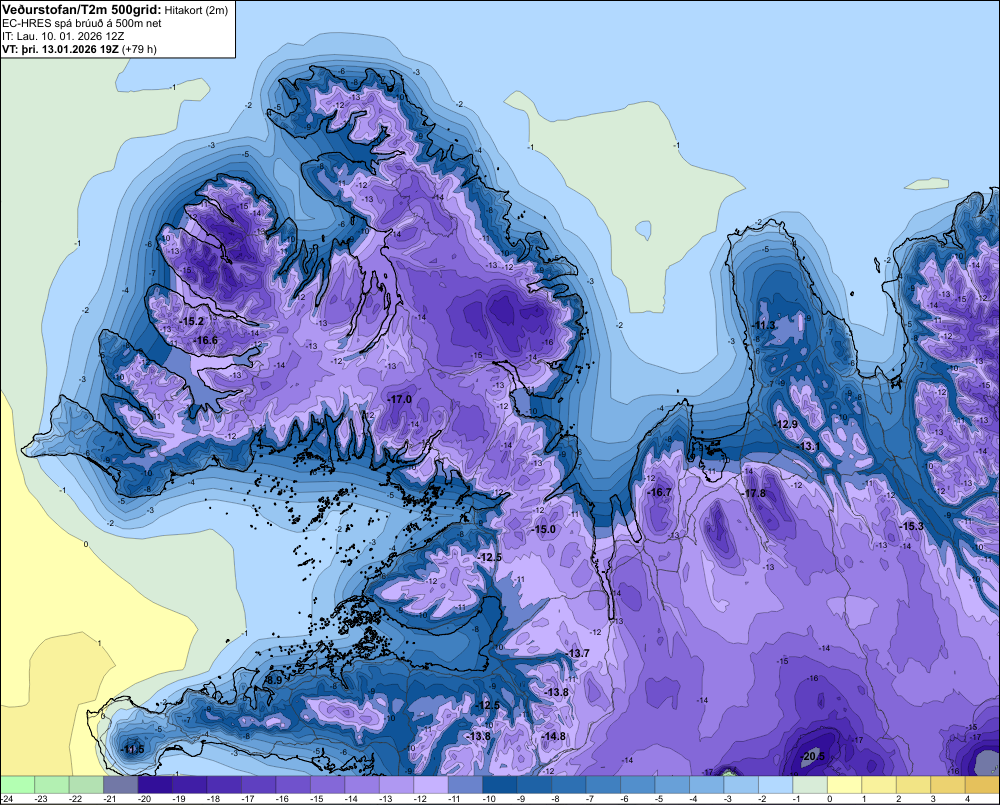Click the legend scale label -20

tap(145, 799)
